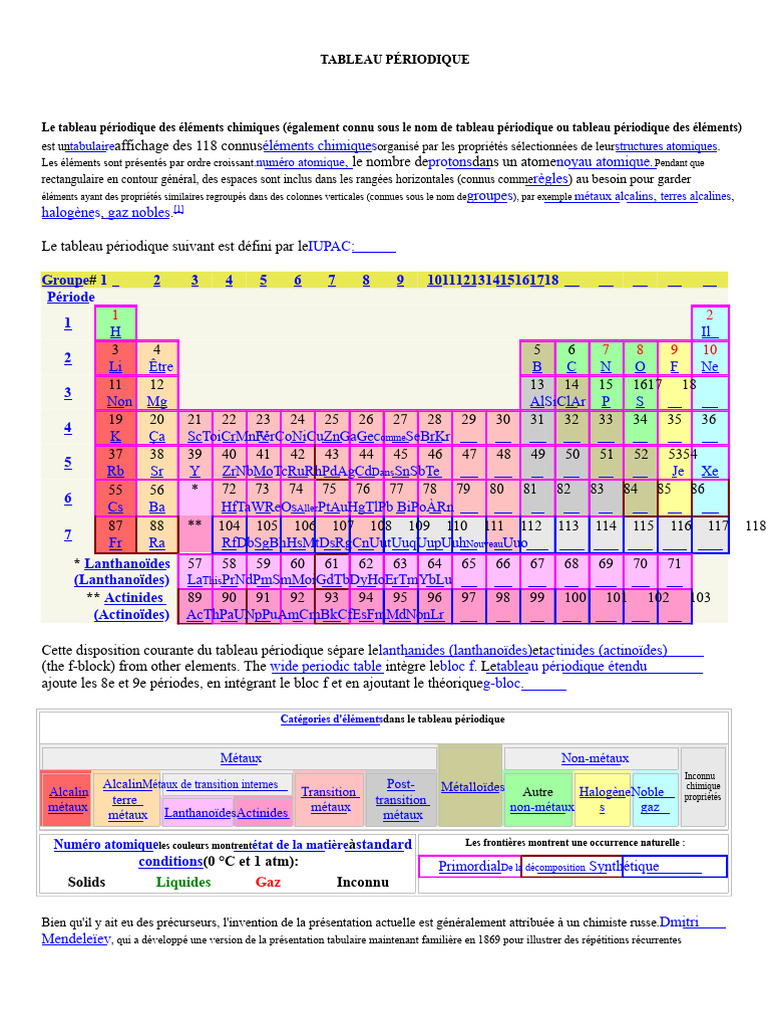Click the hydrogen H element cell
The width and height of the screenshot is (768, 1024).
pyautogui.click(x=116, y=323)
